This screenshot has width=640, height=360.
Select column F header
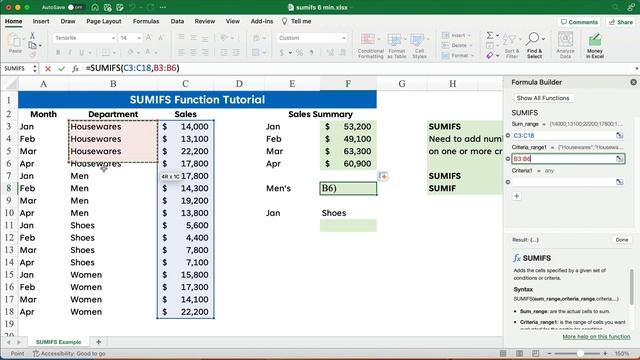click(348, 84)
